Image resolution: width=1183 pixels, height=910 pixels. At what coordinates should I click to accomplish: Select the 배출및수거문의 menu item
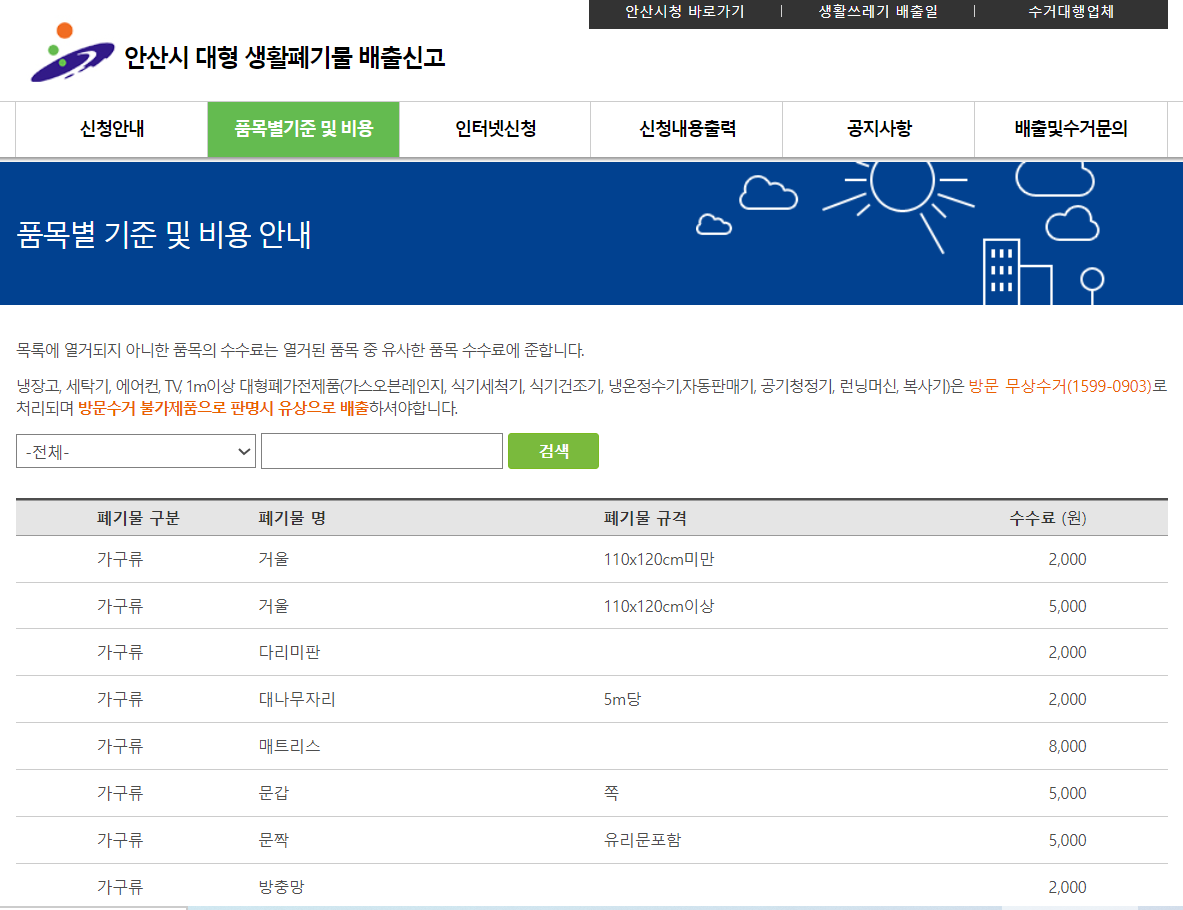coord(1070,129)
